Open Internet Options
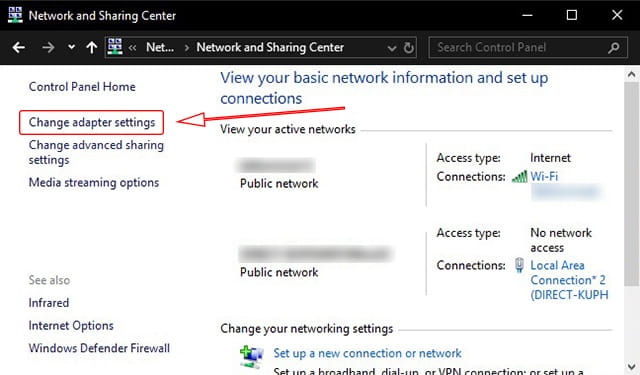The height and width of the screenshot is (375, 640). click(71, 326)
